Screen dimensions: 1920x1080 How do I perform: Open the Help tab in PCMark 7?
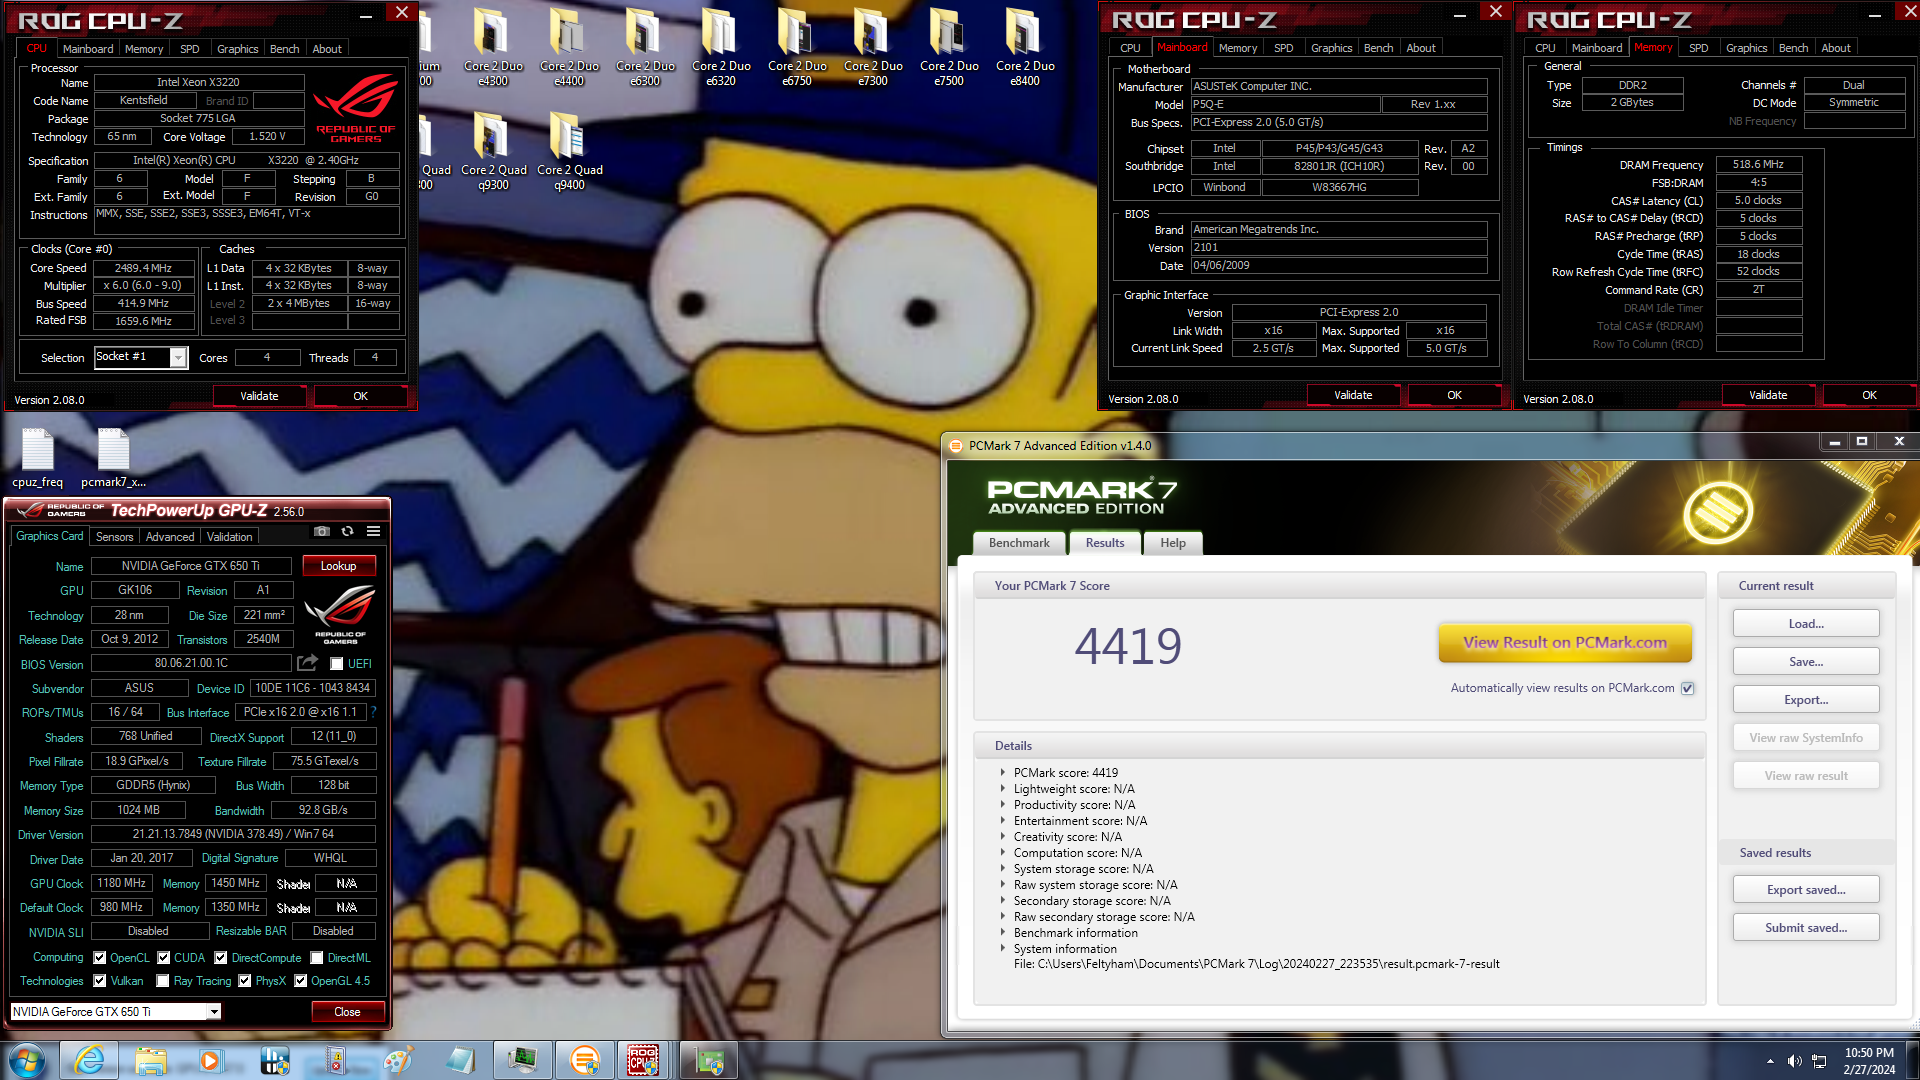[x=1173, y=543]
